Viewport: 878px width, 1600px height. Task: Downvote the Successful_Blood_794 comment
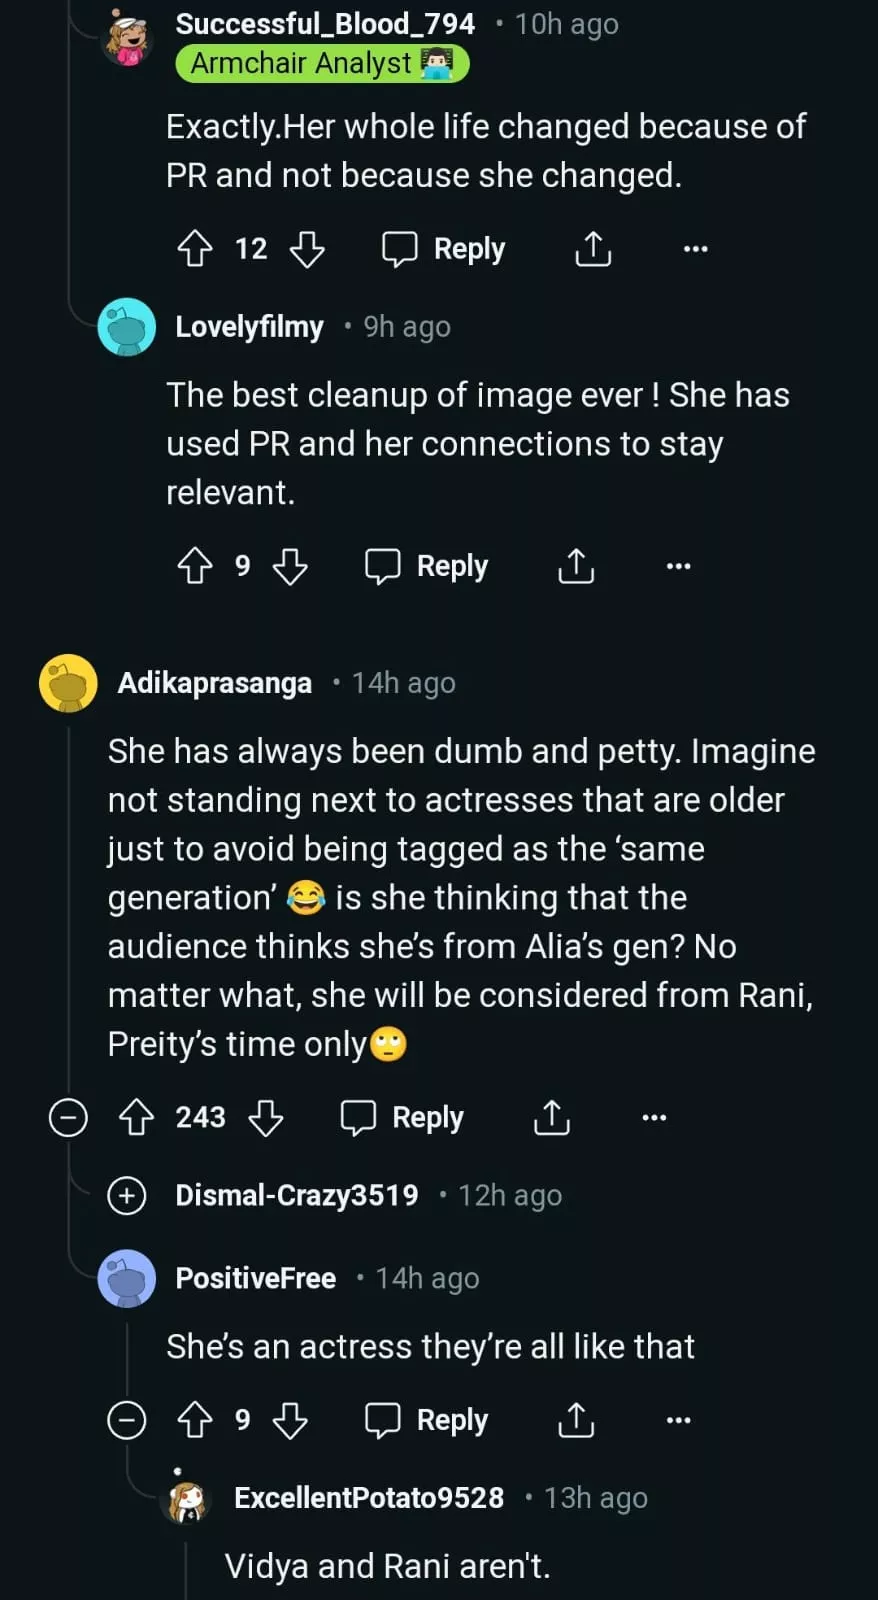point(307,249)
